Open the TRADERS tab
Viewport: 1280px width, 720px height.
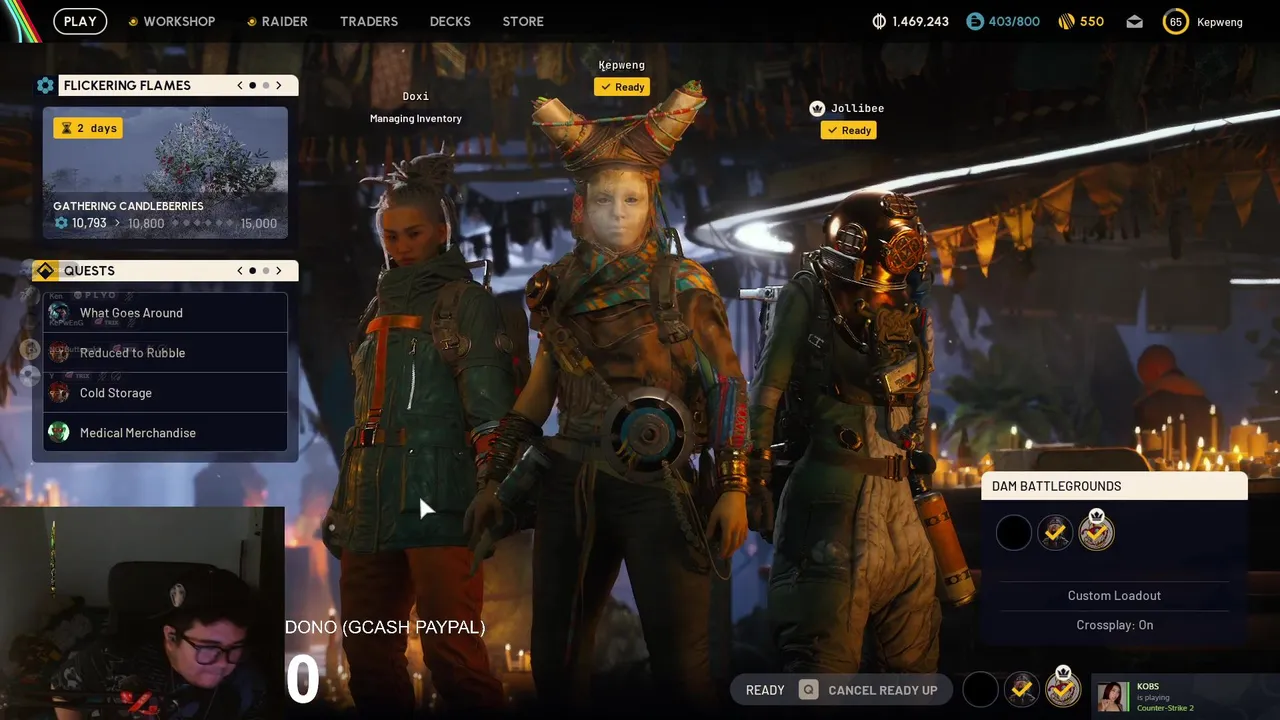coord(369,21)
